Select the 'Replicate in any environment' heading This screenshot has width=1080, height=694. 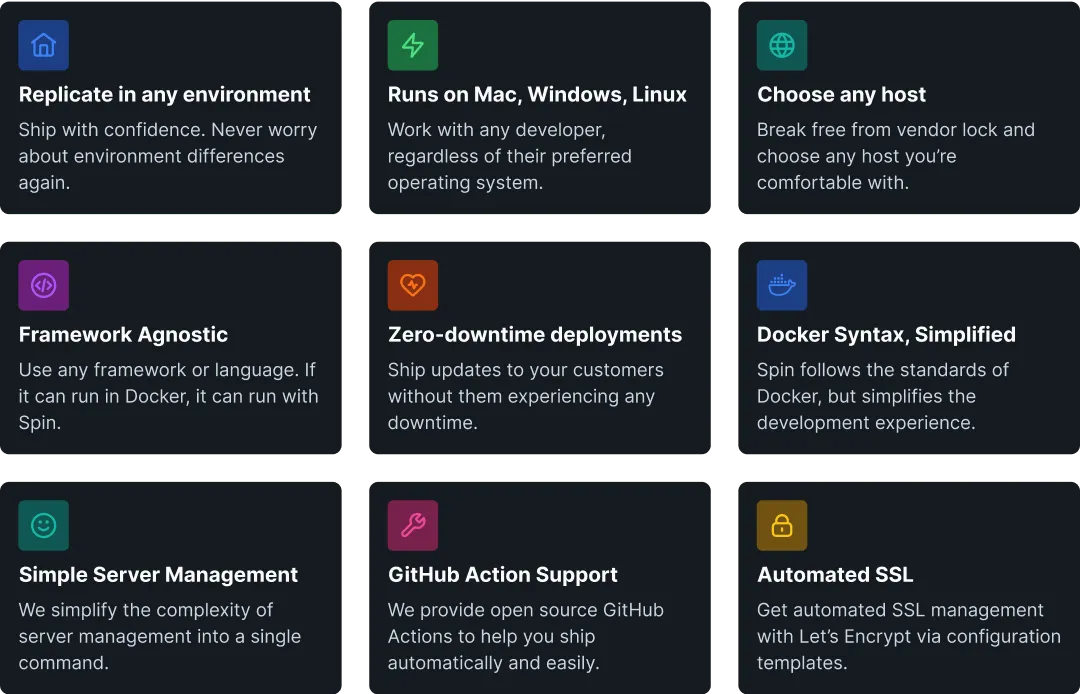tap(165, 94)
